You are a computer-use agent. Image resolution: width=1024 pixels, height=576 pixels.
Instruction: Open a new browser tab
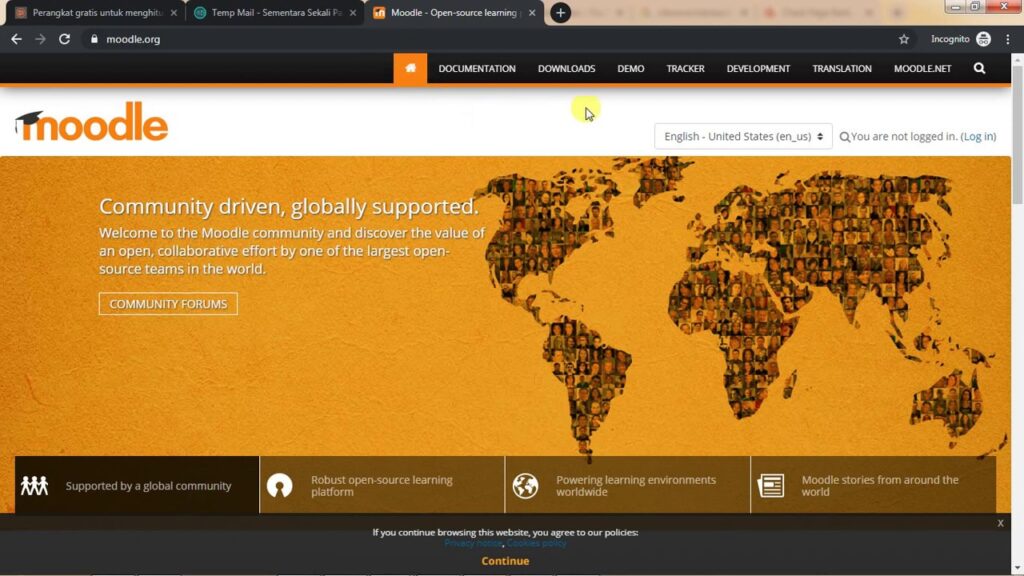point(560,12)
